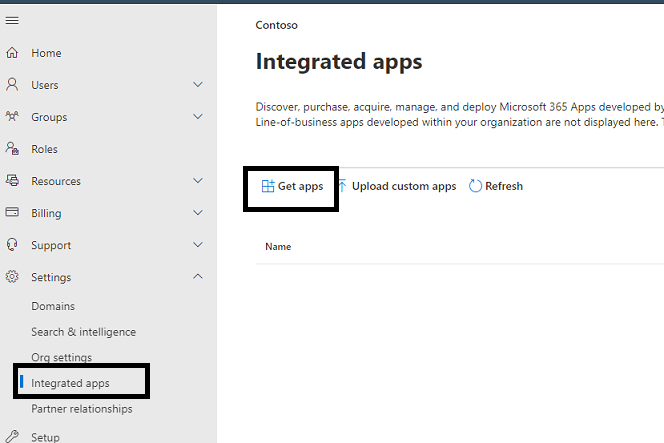This screenshot has width=664, height=443.
Task: Open Search & intelligence settings
Action: 83,332
